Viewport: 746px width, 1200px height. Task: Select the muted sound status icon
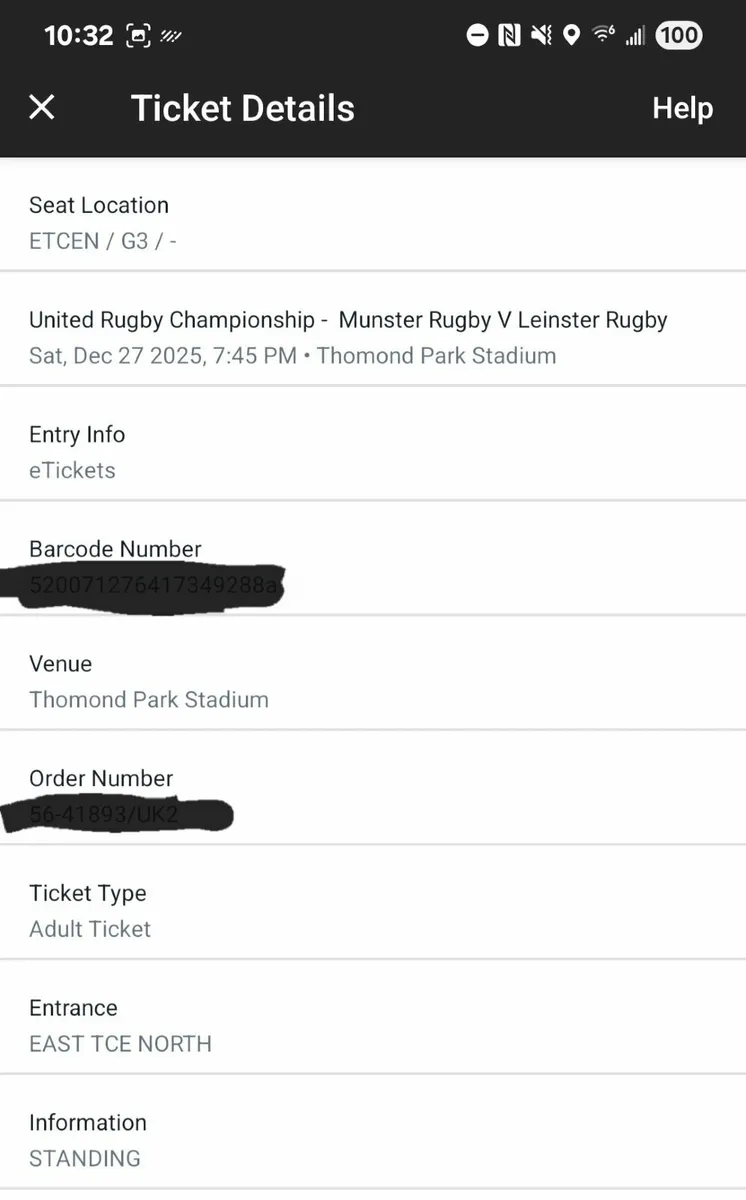click(541, 35)
